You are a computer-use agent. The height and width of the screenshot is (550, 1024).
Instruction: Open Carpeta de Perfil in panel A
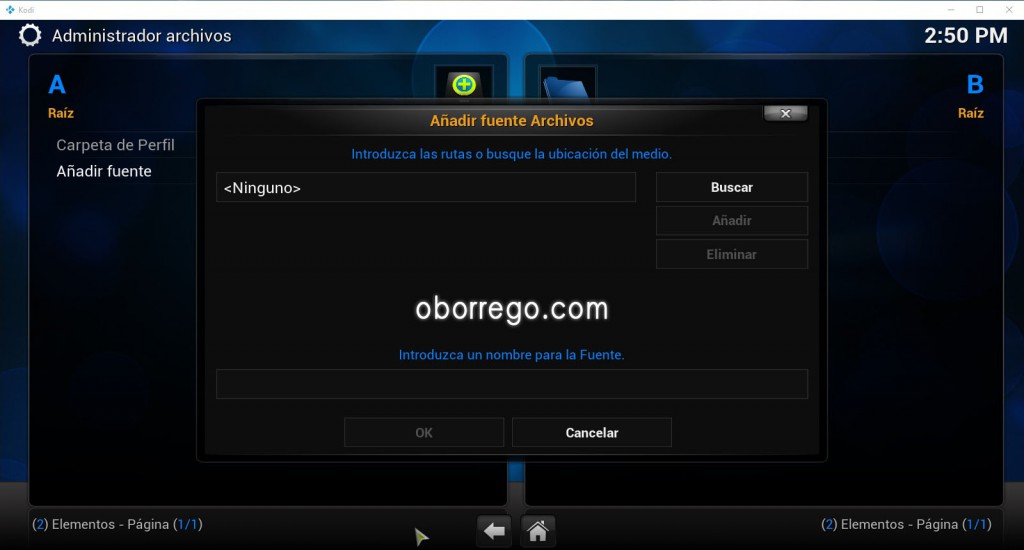[x=115, y=145]
